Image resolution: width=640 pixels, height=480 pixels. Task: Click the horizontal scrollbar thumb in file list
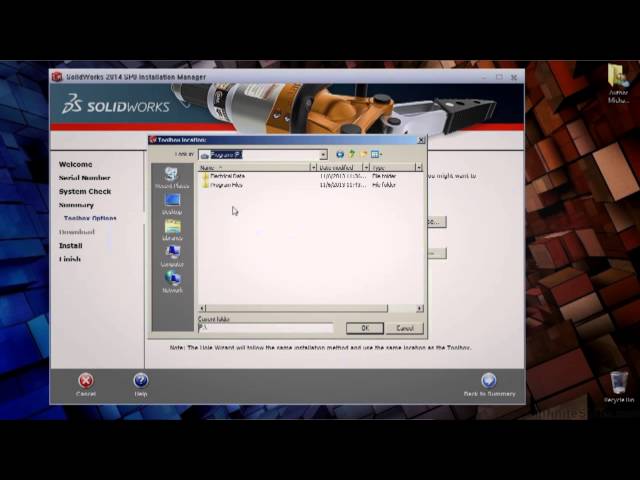click(x=297, y=308)
